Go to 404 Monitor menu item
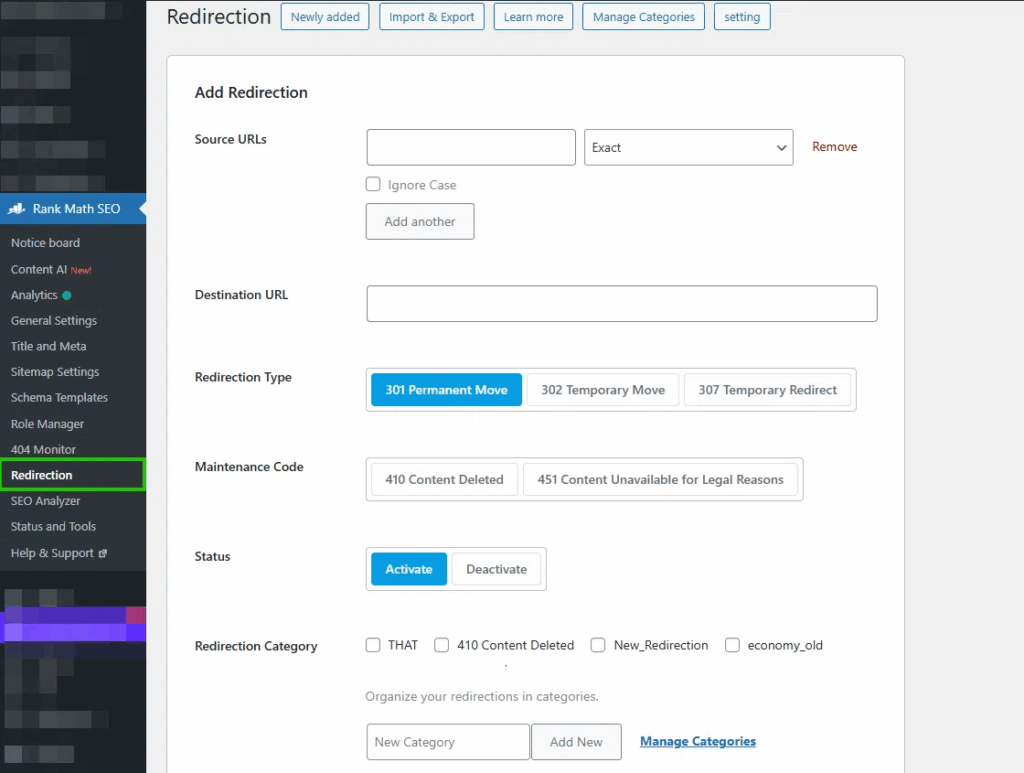Screen dimensions: 1024x773 [x=43, y=450]
